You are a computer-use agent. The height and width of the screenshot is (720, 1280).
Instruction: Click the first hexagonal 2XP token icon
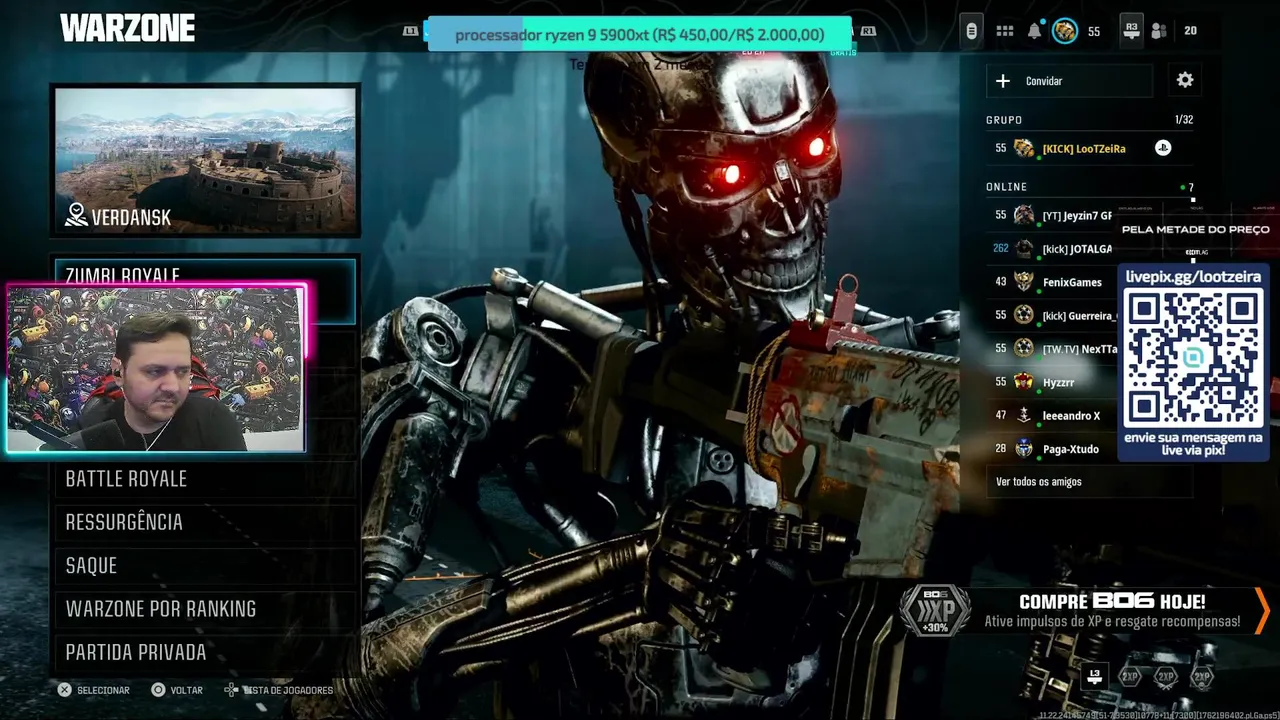(1130, 677)
